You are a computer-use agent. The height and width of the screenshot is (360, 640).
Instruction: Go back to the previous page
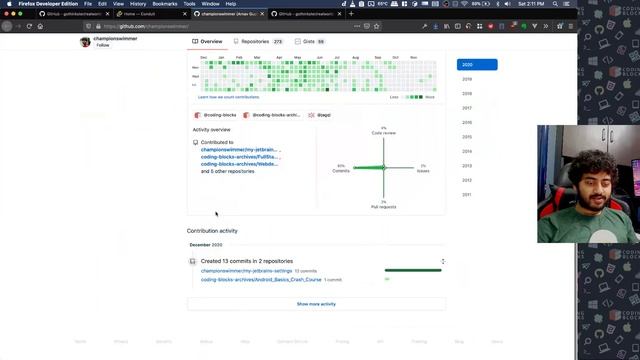click(7, 26)
